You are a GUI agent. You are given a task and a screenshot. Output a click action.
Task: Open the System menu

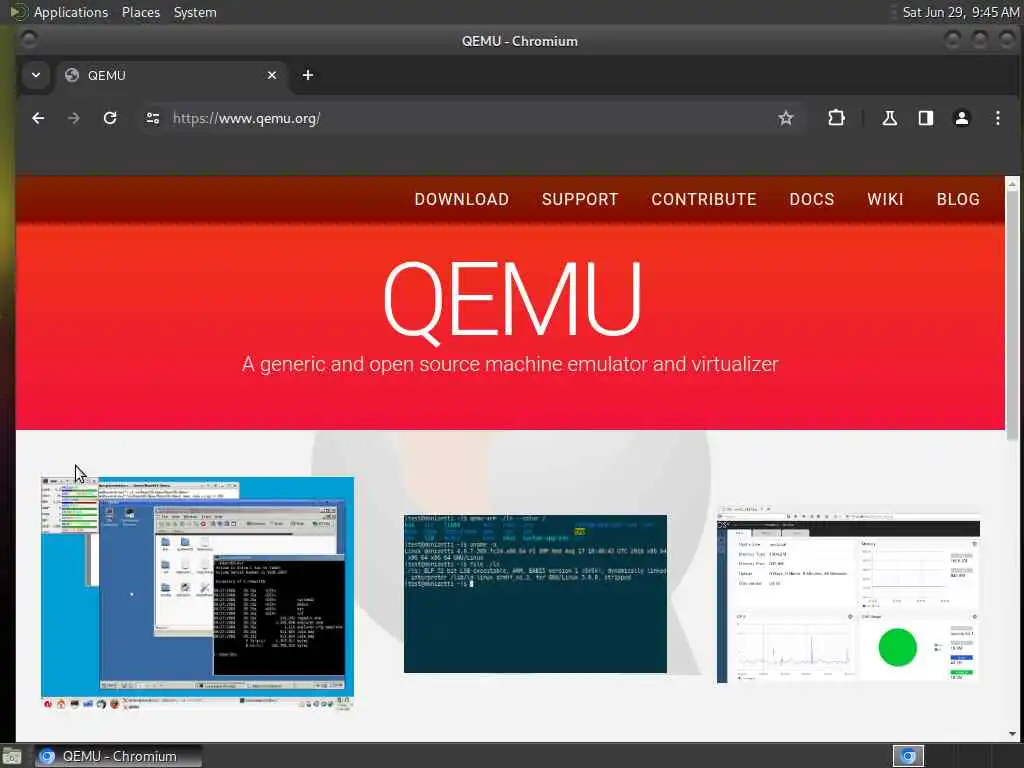195,12
